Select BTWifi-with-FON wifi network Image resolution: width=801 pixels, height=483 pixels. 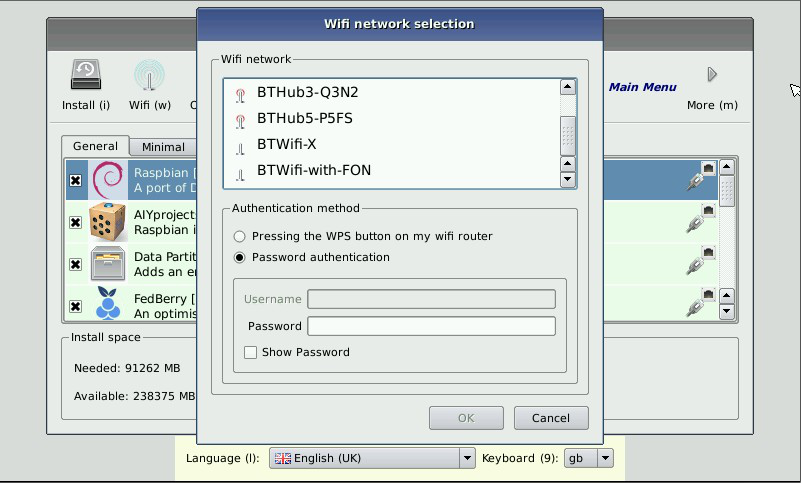pyautogui.click(x=392, y=171)
